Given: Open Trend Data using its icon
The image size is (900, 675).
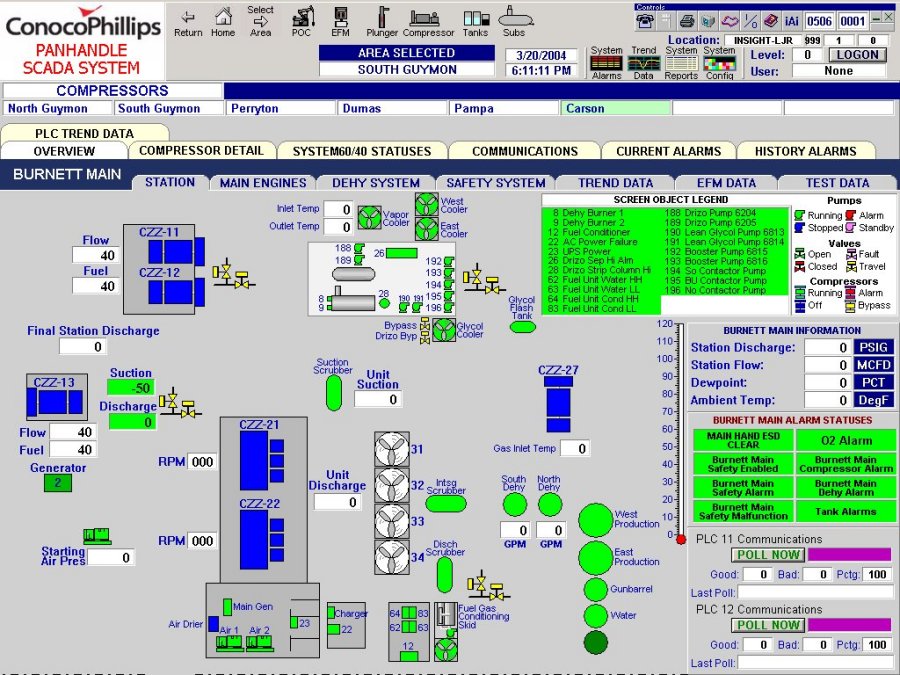Looking at the screenshot, I should point(645,62).
